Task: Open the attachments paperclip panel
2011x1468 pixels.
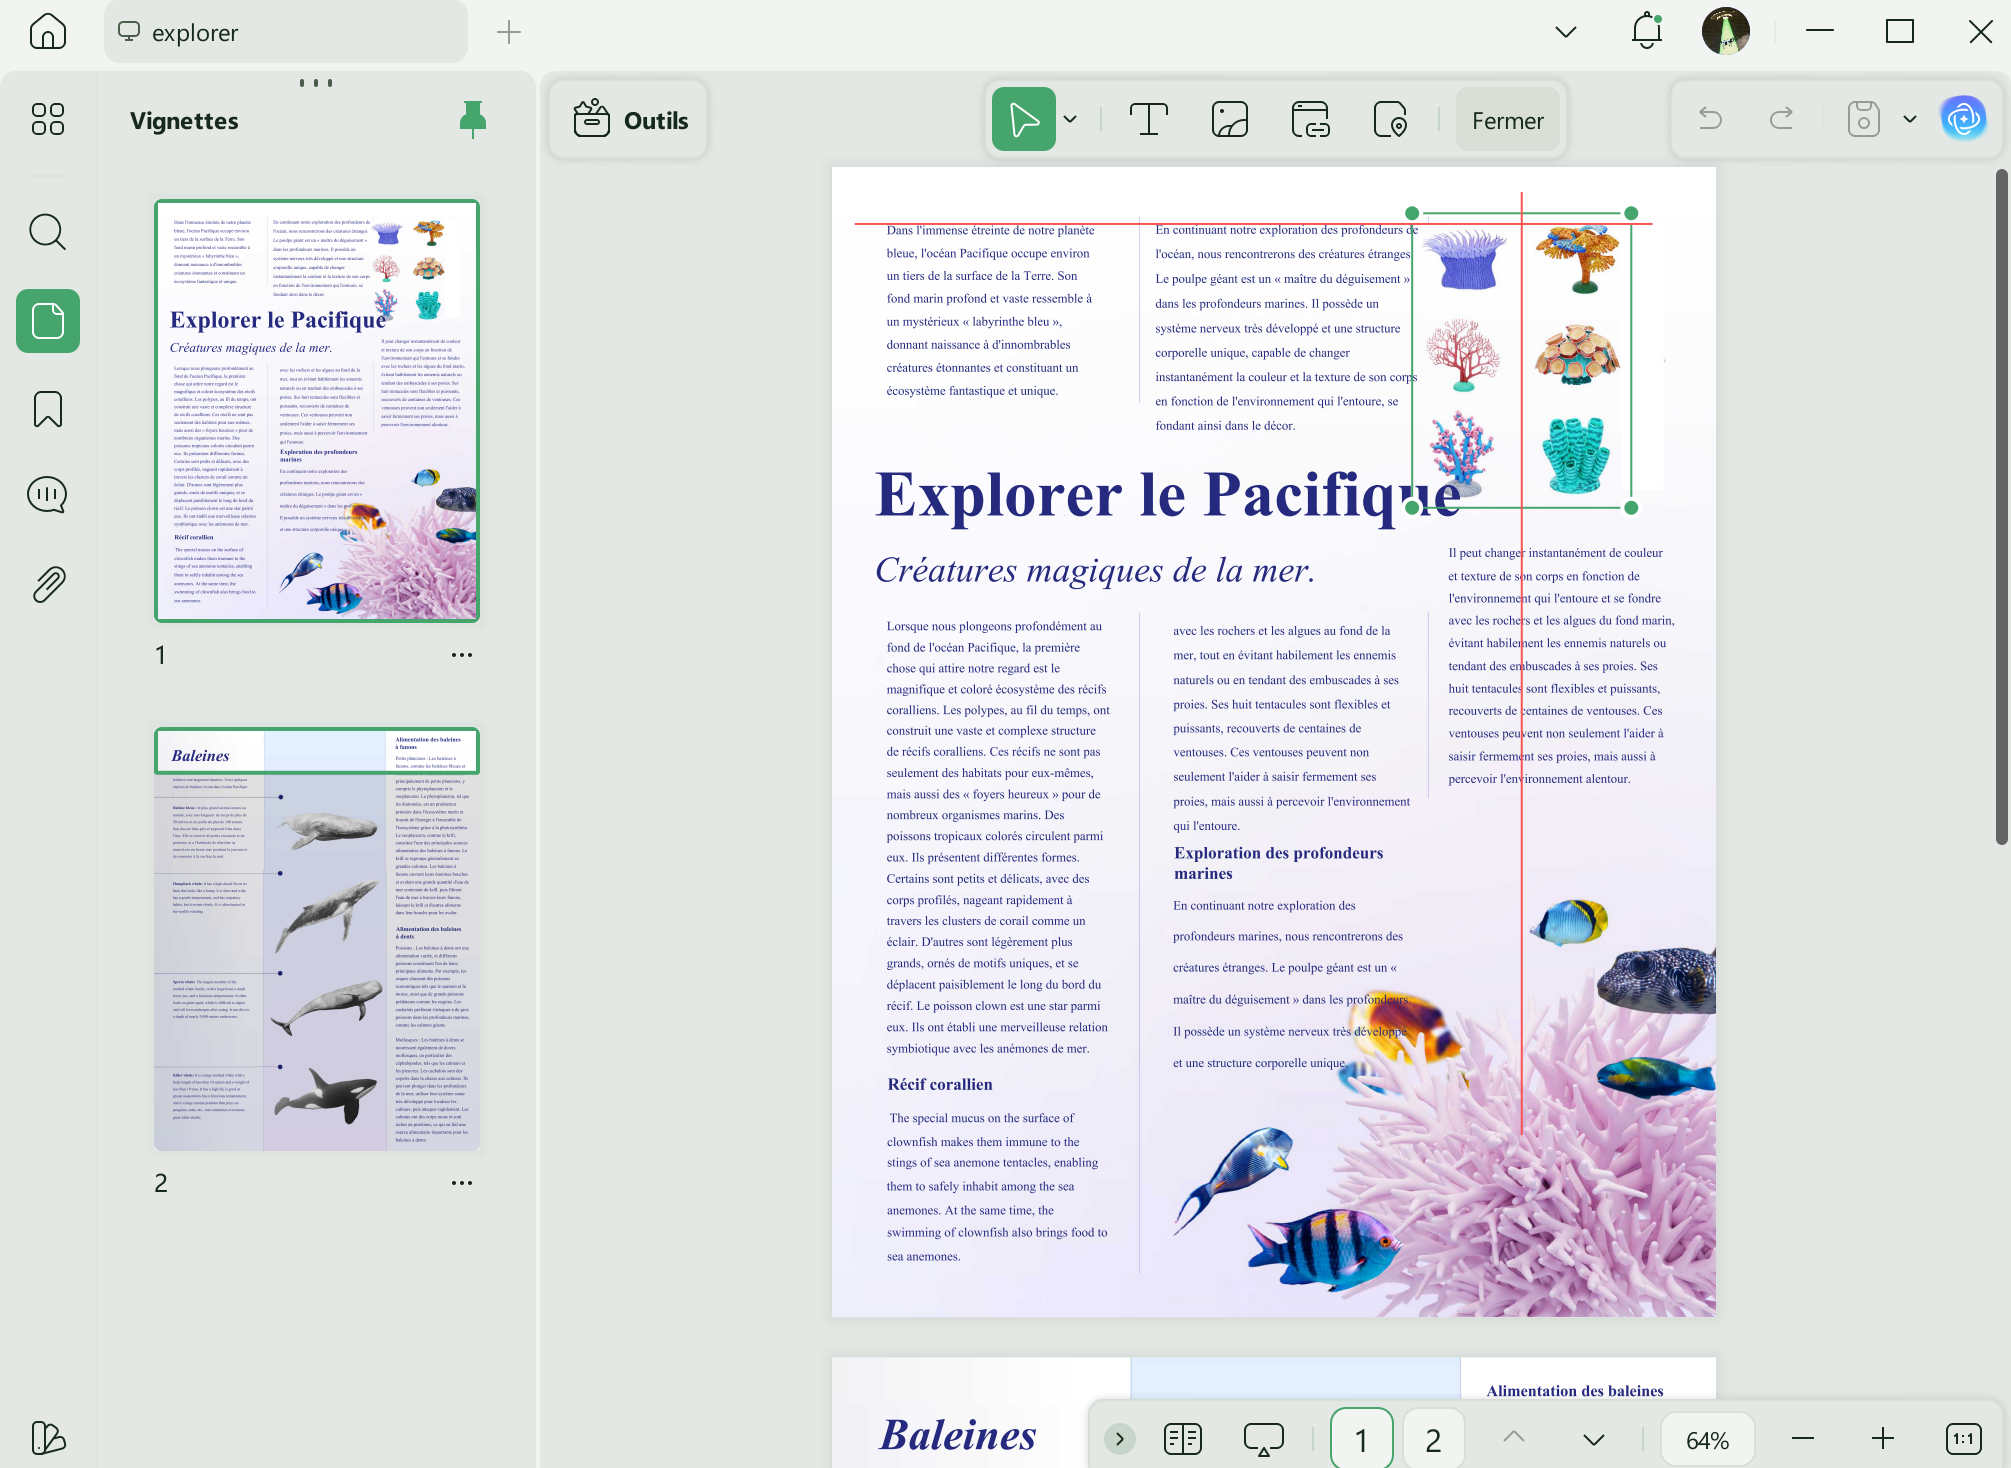Action: 47,584
